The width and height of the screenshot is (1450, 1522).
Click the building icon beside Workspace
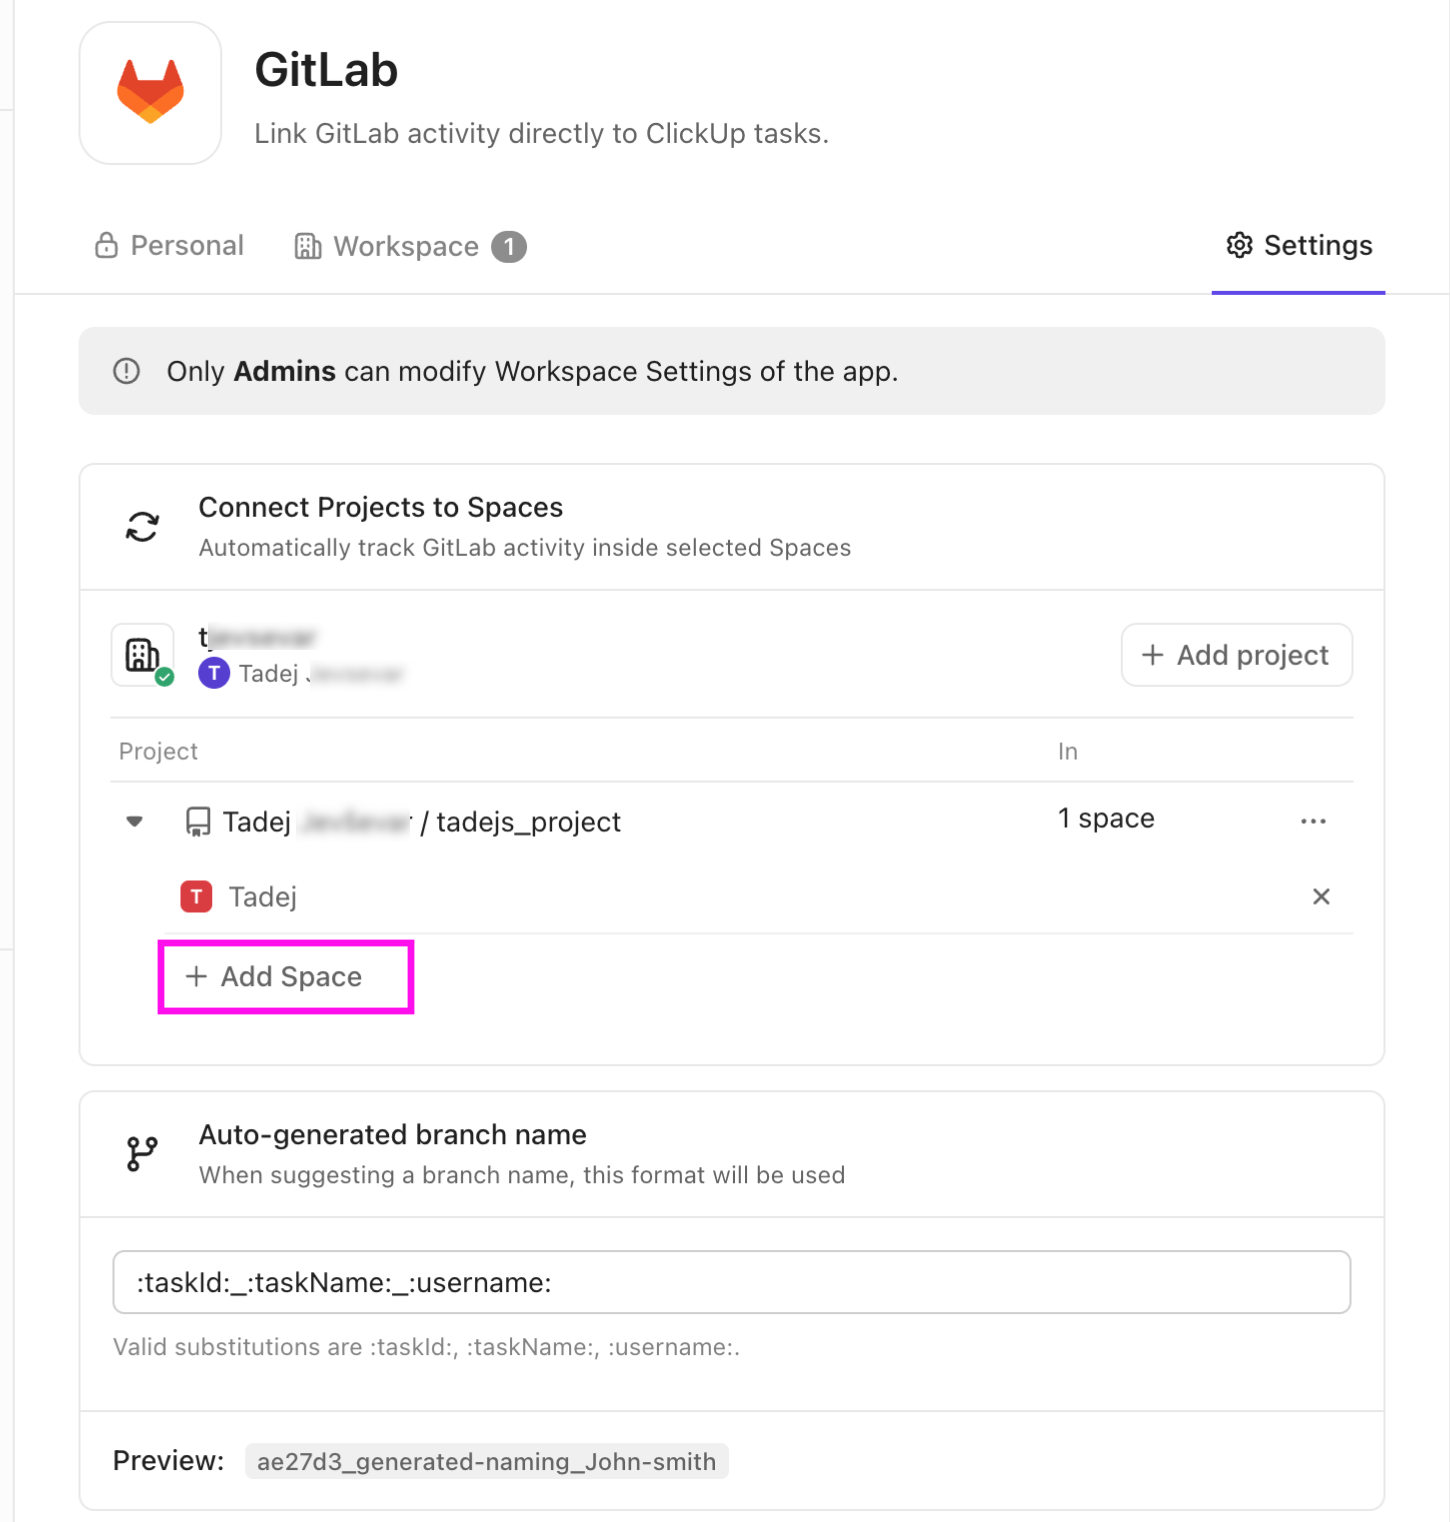(308, 245)
